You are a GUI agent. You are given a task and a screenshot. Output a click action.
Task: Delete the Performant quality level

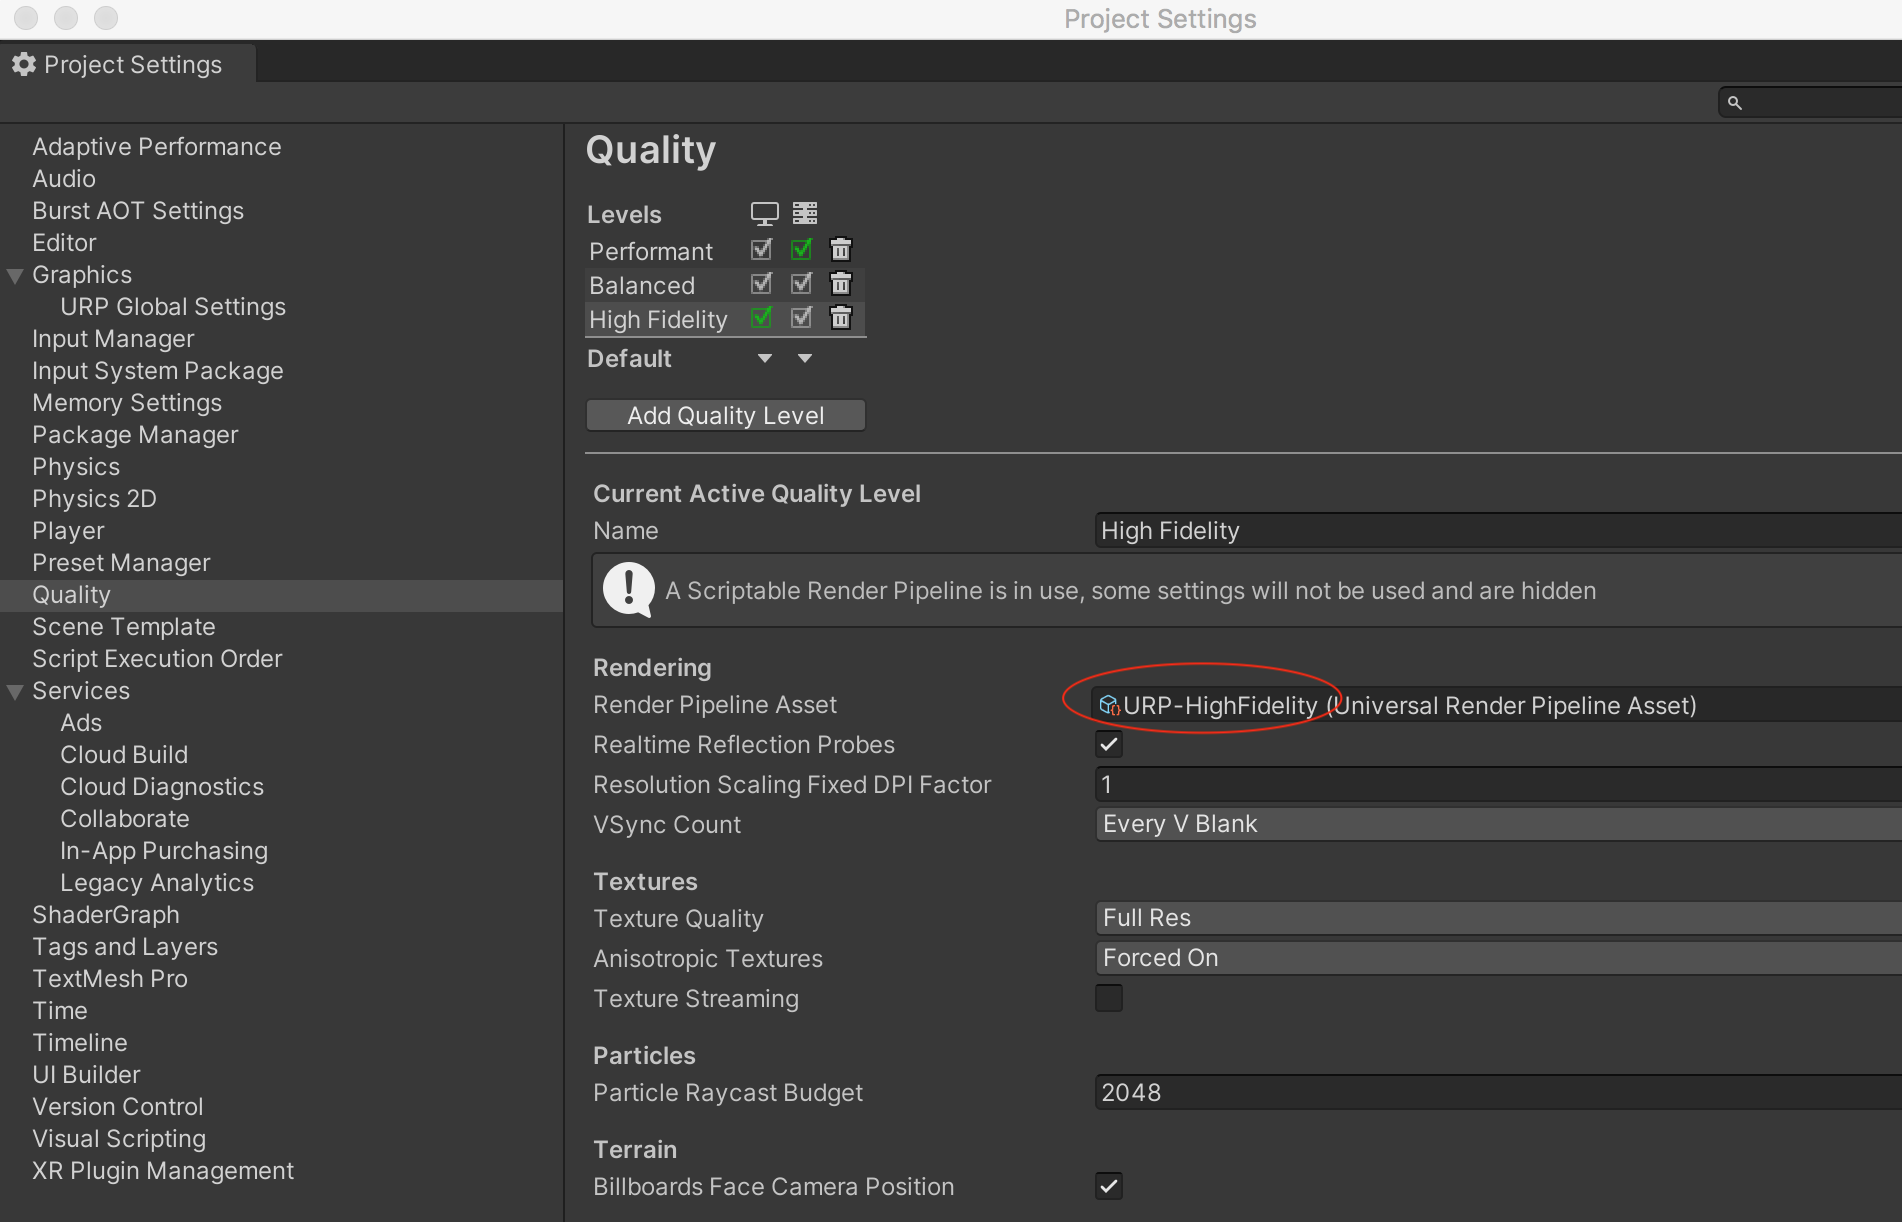[841, 250]
